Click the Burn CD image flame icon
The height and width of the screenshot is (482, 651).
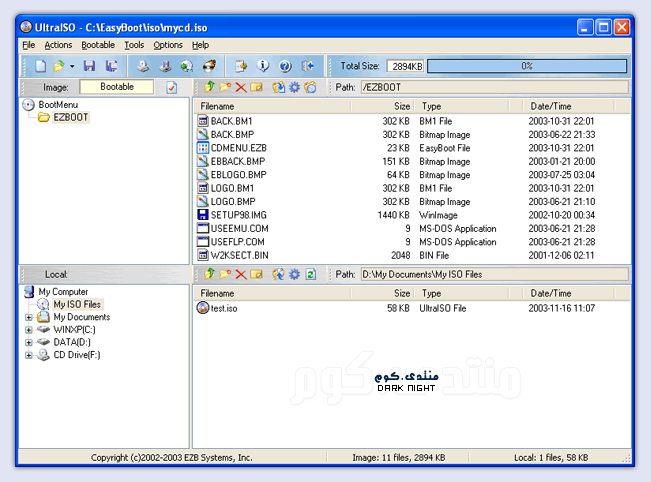[x=209, y=66]
